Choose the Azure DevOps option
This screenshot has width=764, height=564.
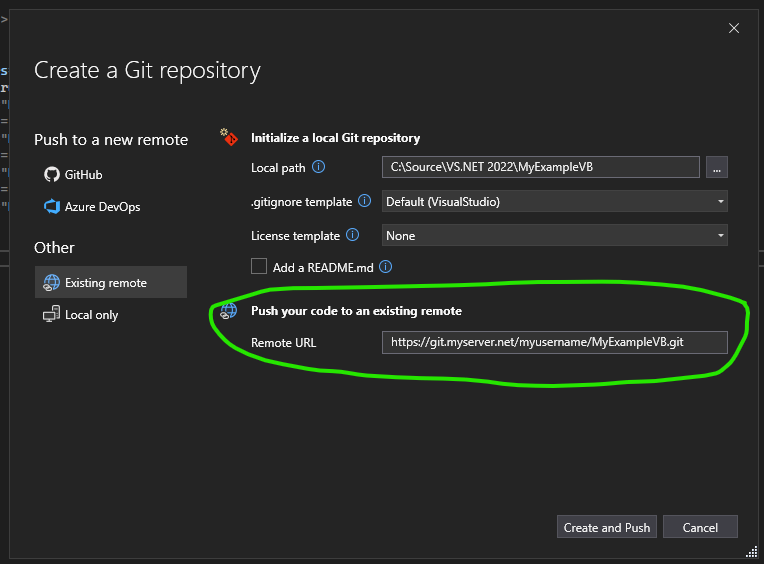point(102,207)
